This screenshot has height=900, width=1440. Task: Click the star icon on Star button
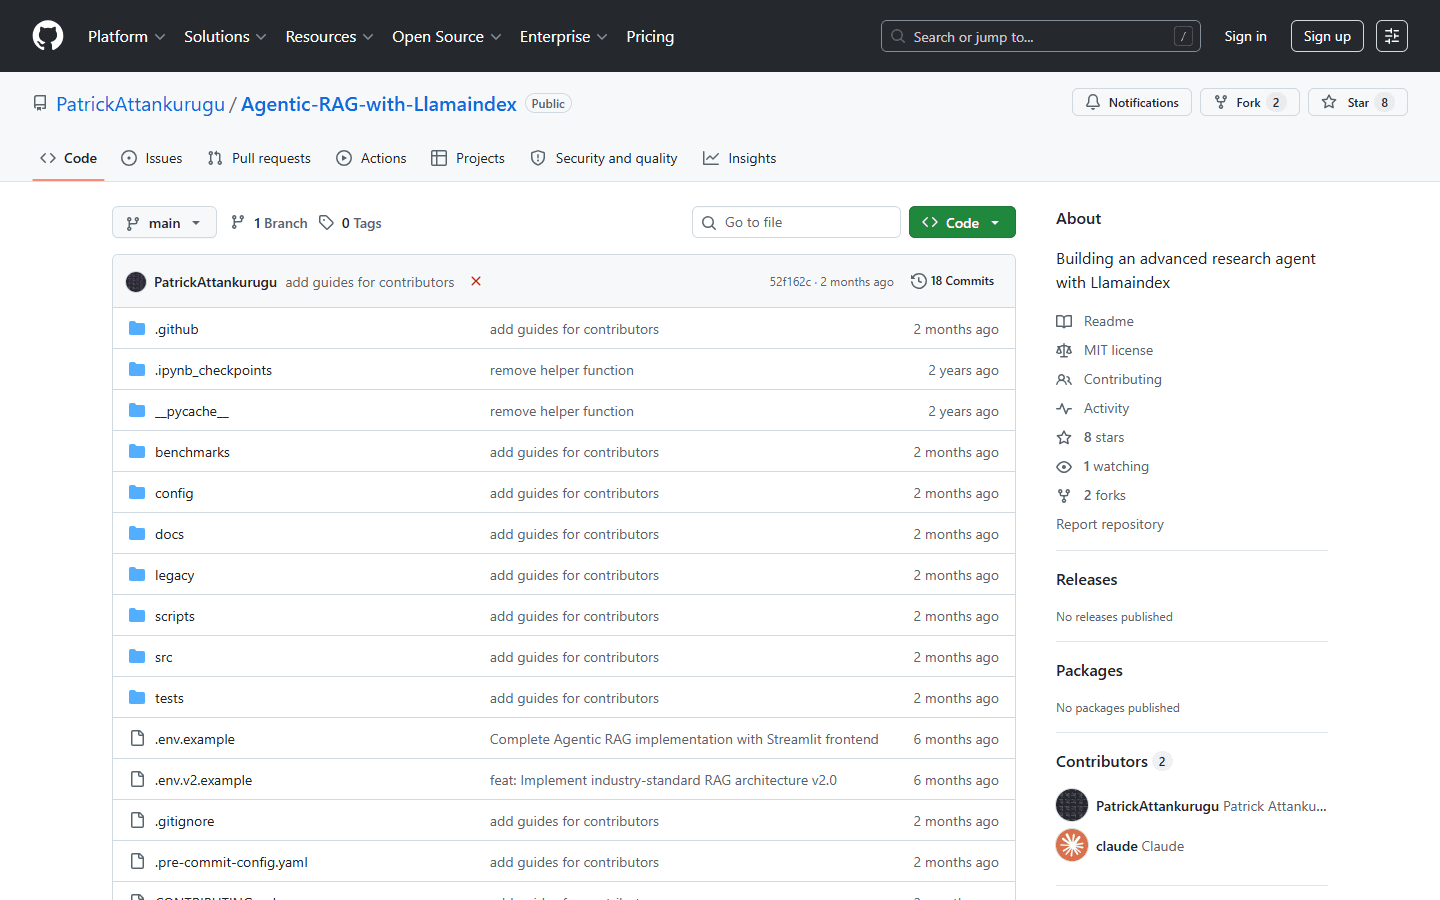(1329, 102)
